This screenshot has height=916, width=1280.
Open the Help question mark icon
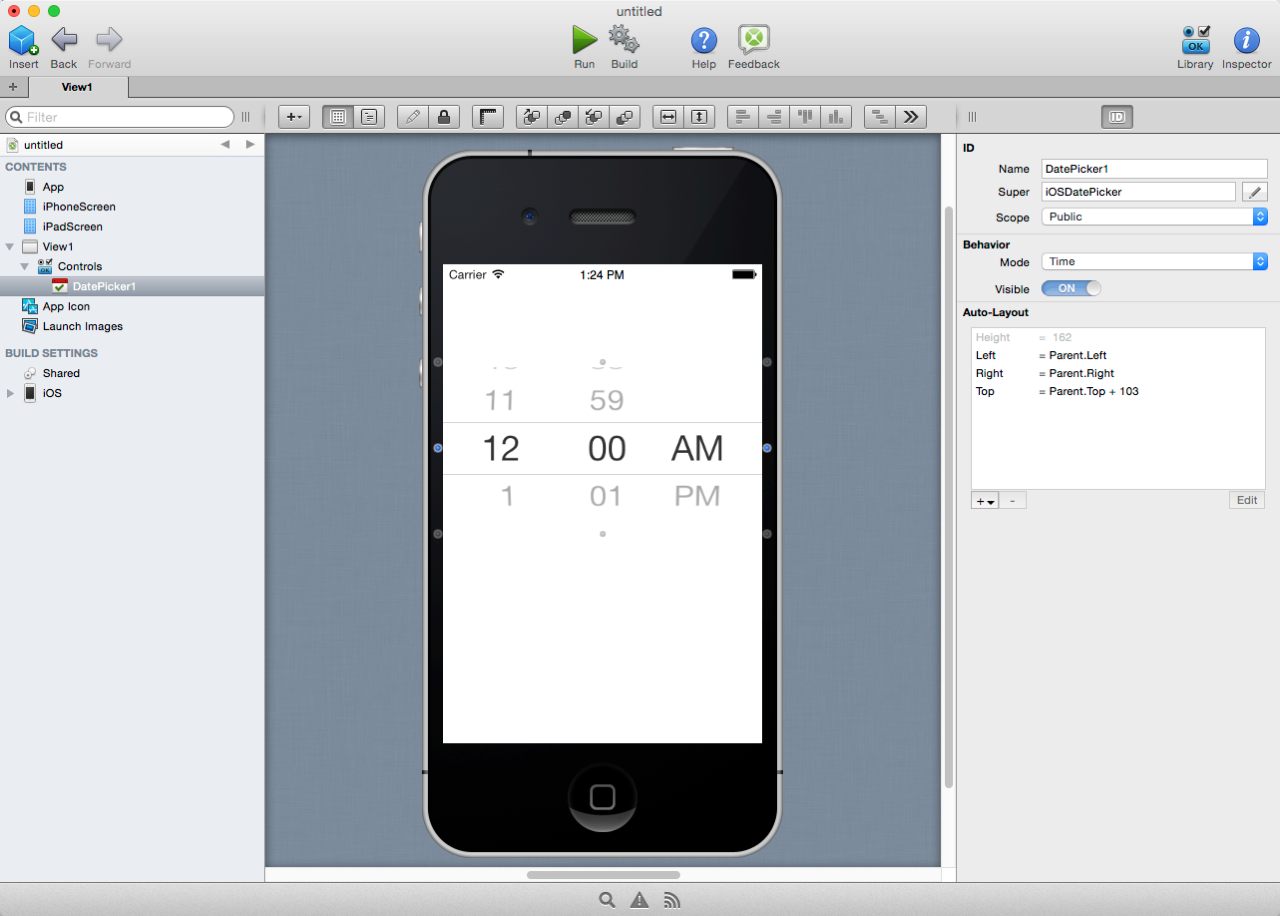click(x=704, y=40)
